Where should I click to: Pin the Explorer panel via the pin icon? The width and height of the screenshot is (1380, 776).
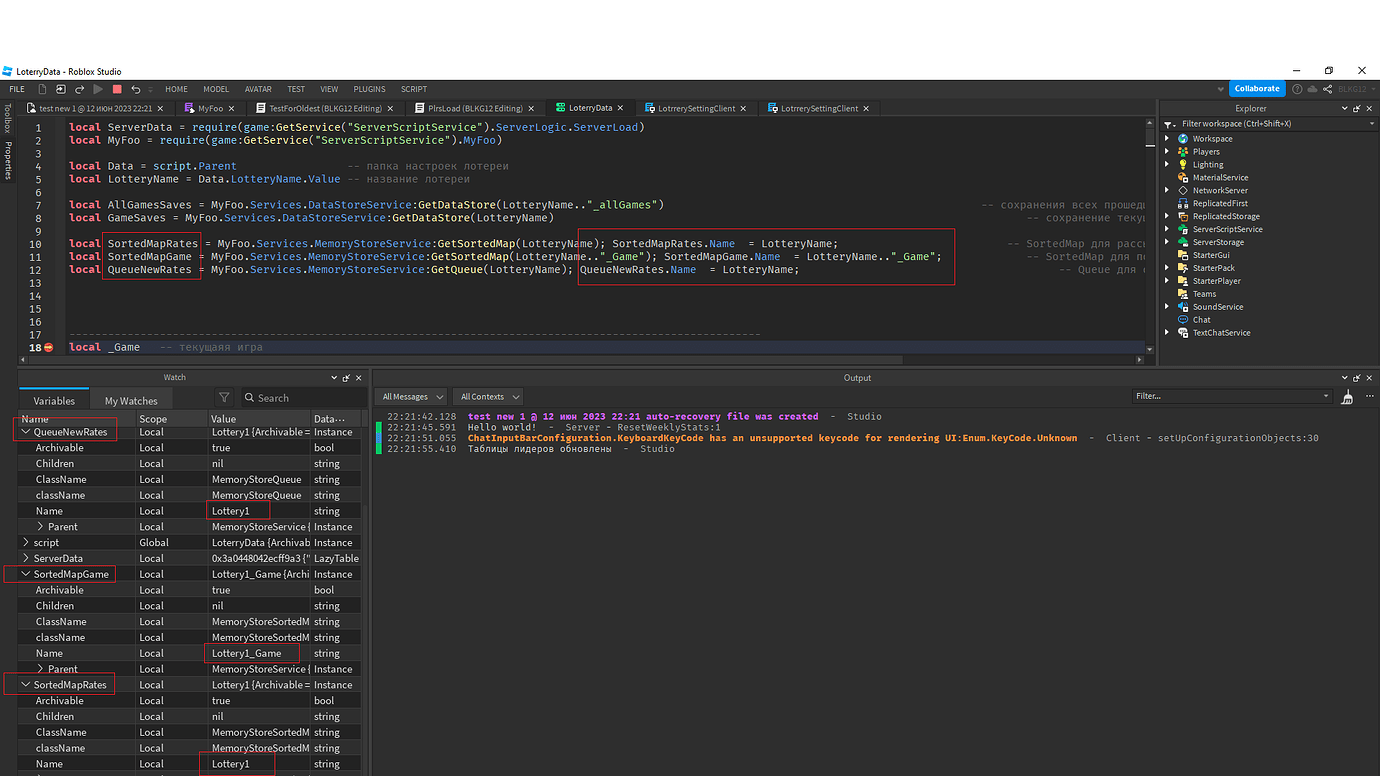tap(1356, 108)
